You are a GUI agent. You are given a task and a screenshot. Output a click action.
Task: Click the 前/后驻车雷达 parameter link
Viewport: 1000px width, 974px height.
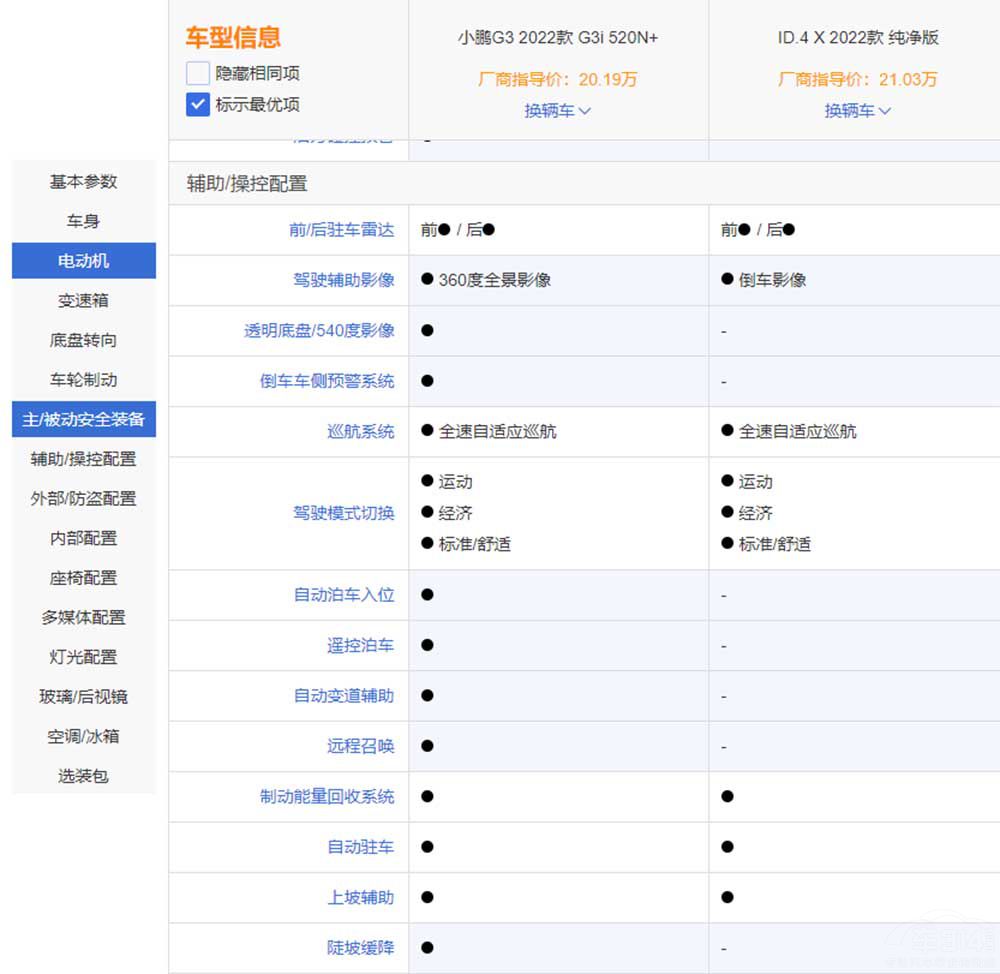pyautogui.click(x=341, y=230)
